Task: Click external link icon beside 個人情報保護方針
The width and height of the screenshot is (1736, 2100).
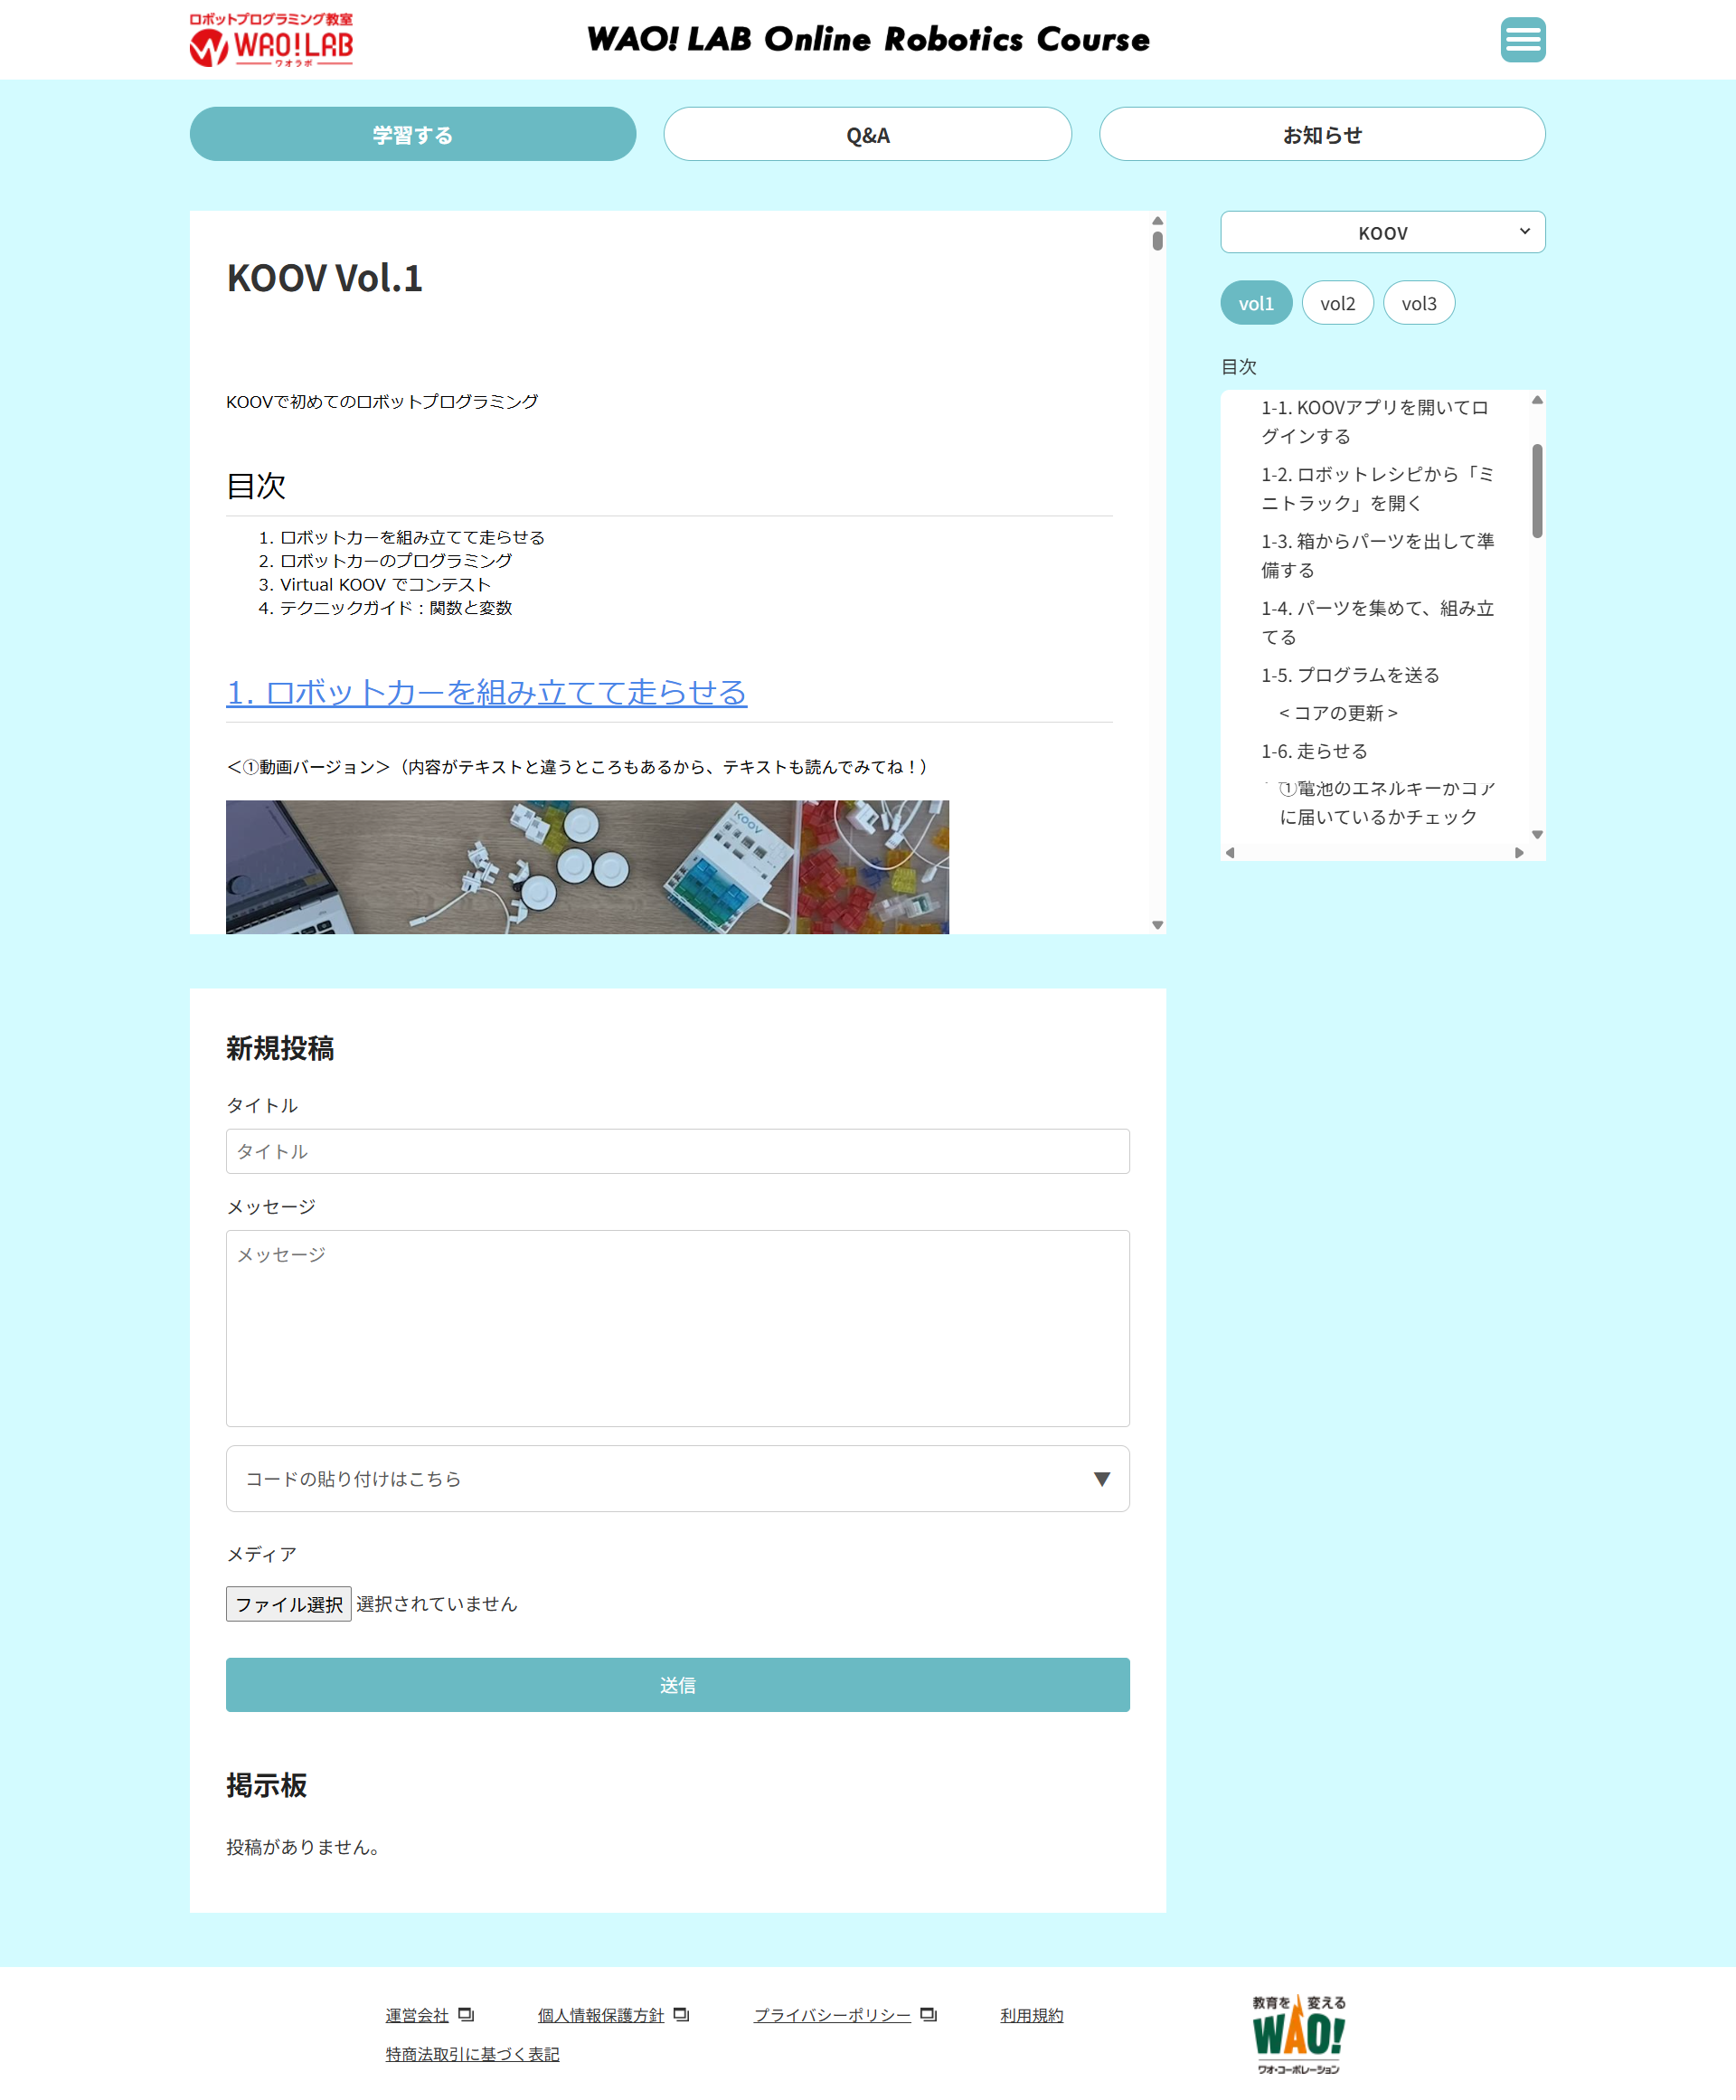Action: coord(681,2014)
